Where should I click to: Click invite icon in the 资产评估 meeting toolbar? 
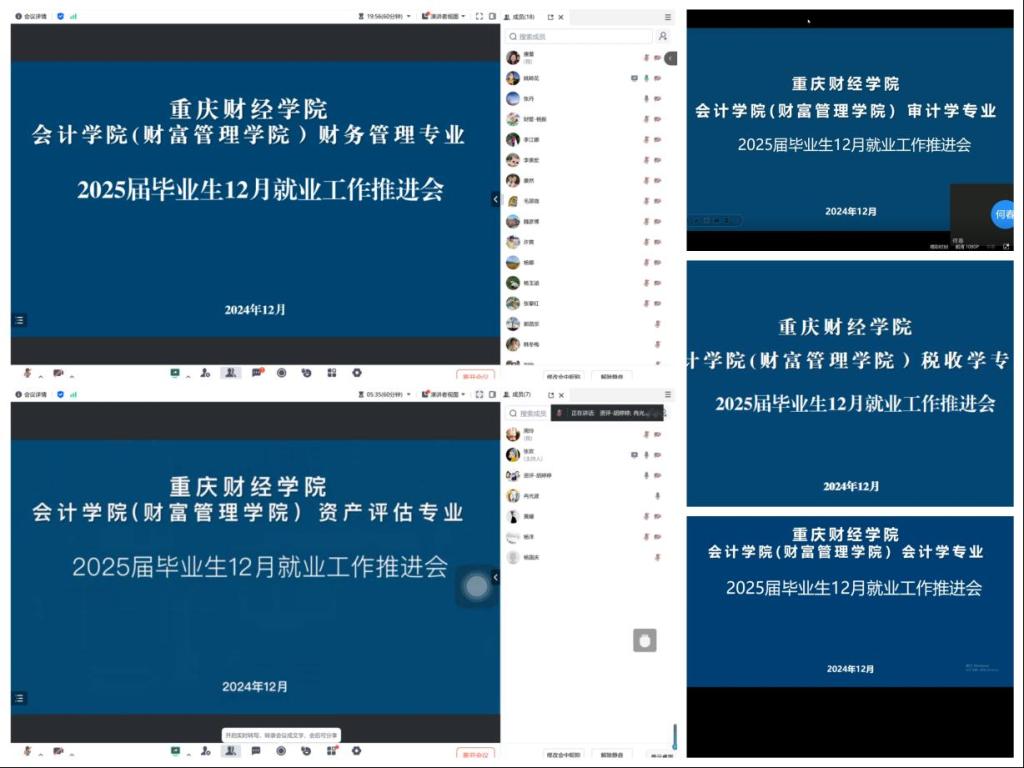(205, 751)
